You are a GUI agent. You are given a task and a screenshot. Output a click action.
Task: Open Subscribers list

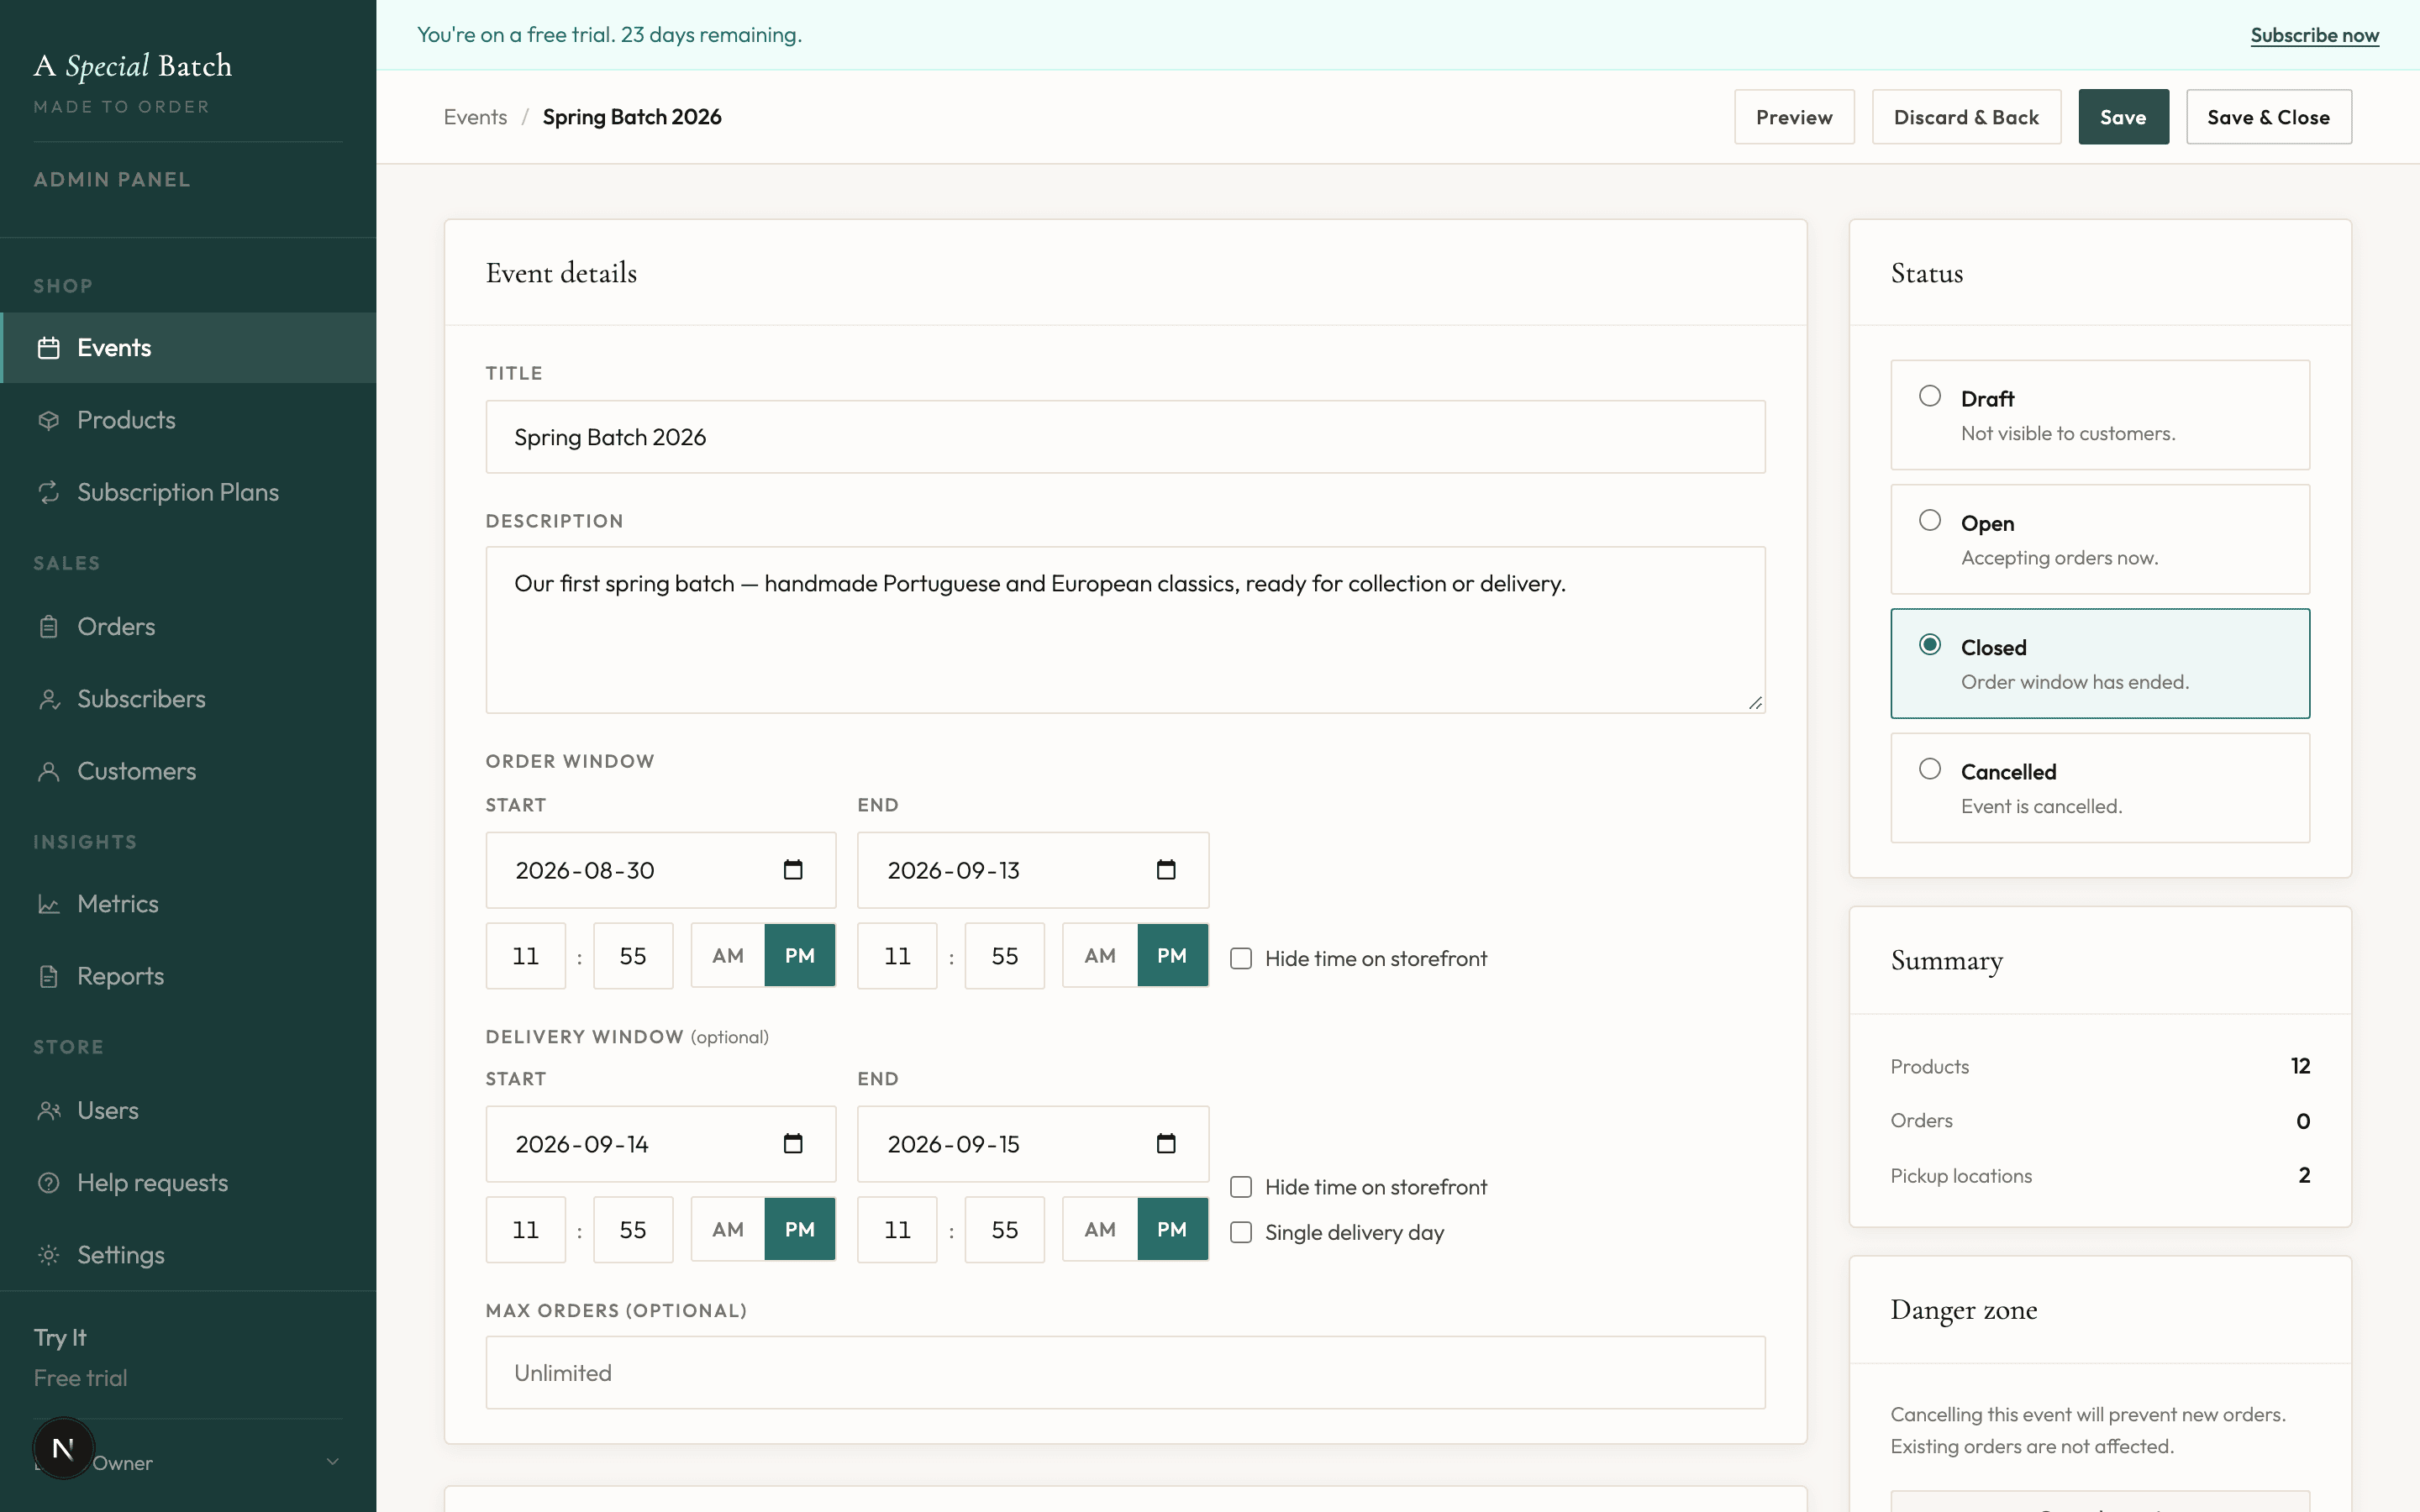coord(188,698)
